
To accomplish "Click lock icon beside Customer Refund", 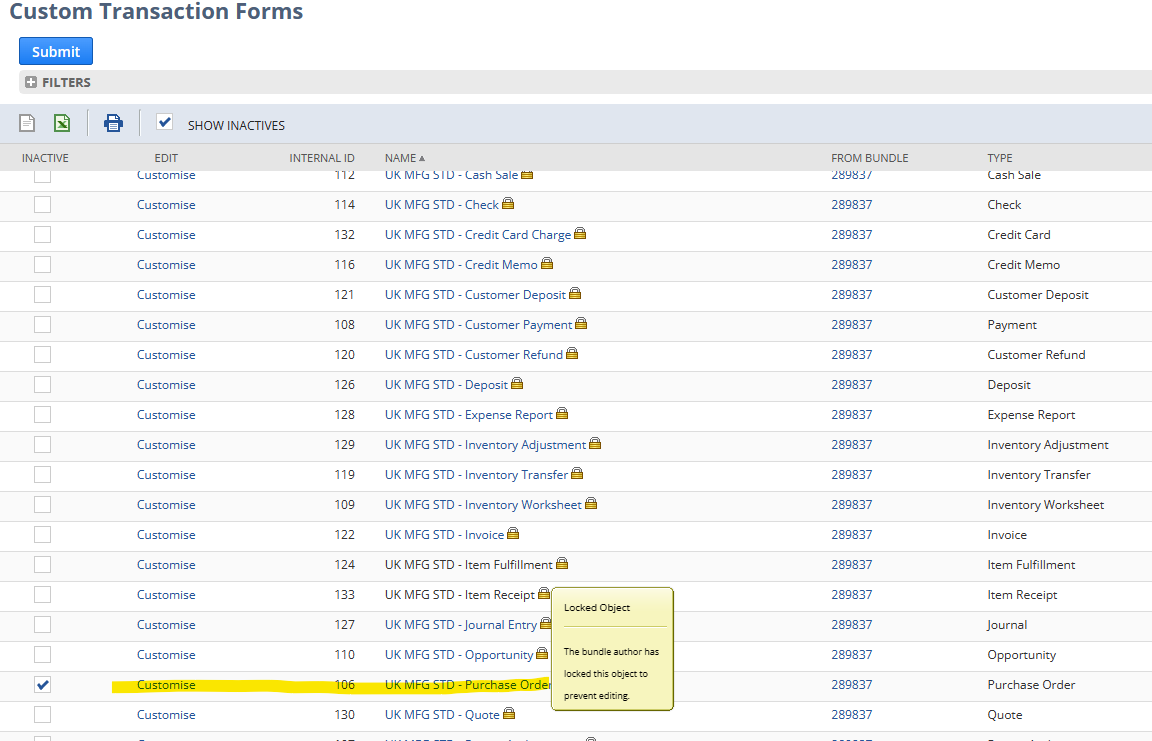I will click(572, 354).
